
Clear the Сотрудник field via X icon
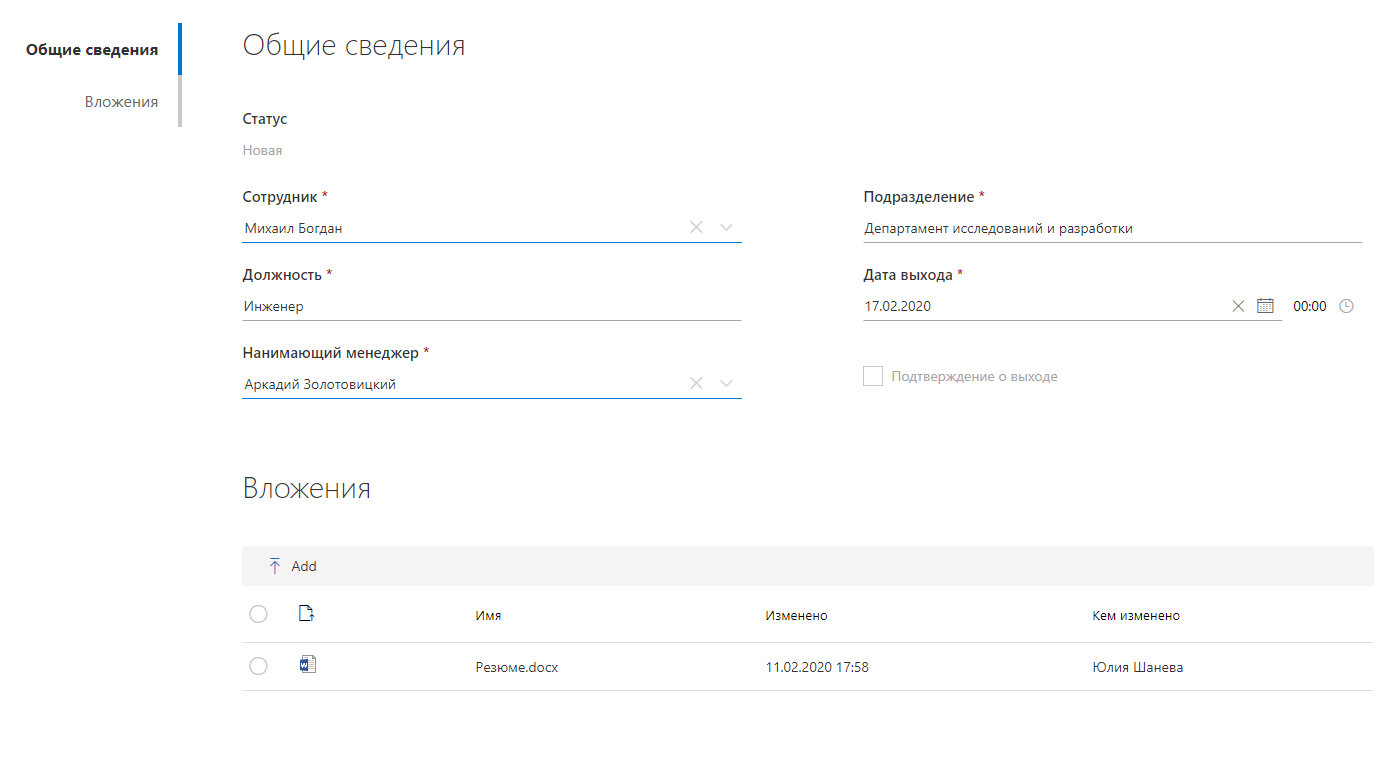[x=696, y=227]
